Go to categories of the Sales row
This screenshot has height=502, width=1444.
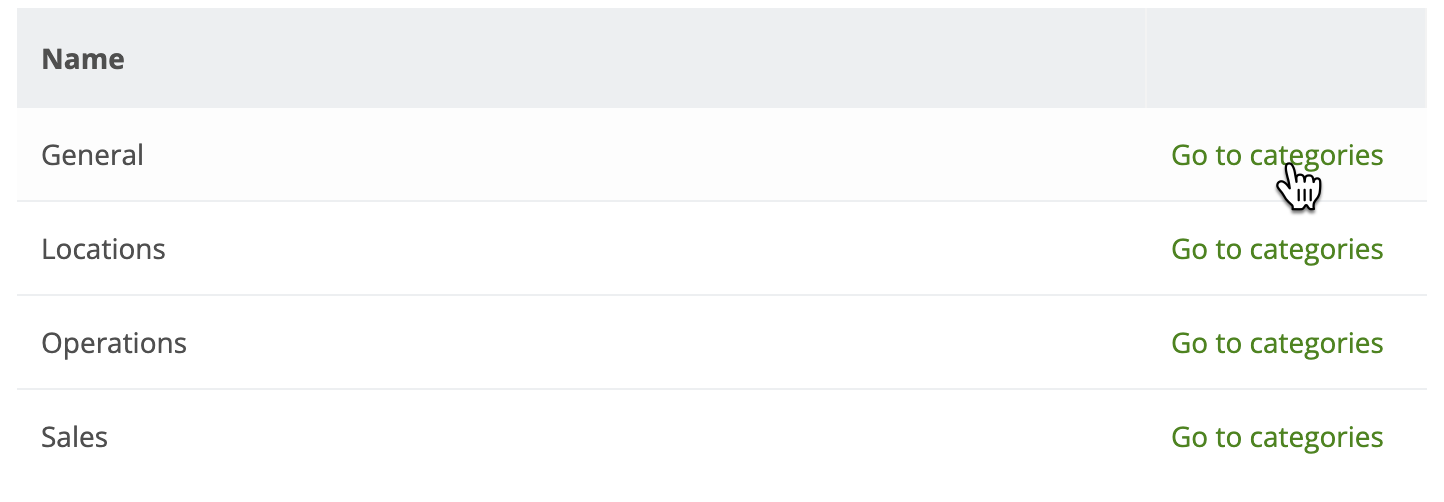tap(1276, 437)
